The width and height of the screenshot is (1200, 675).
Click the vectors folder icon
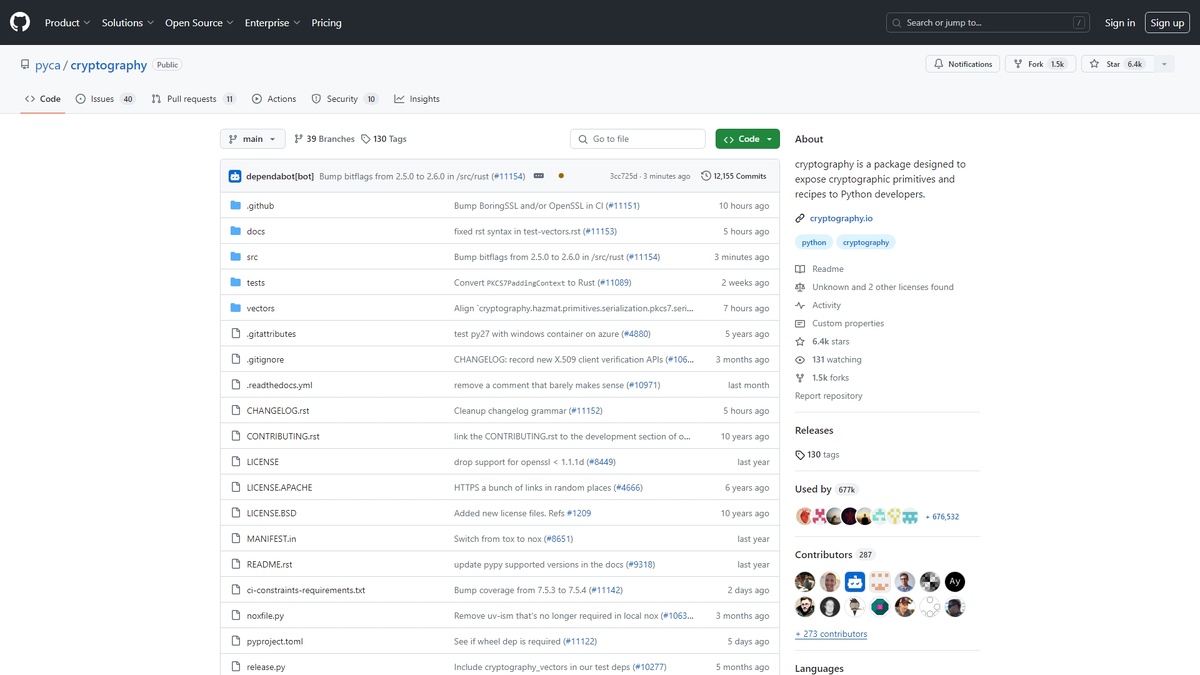(x=236, y=308)
